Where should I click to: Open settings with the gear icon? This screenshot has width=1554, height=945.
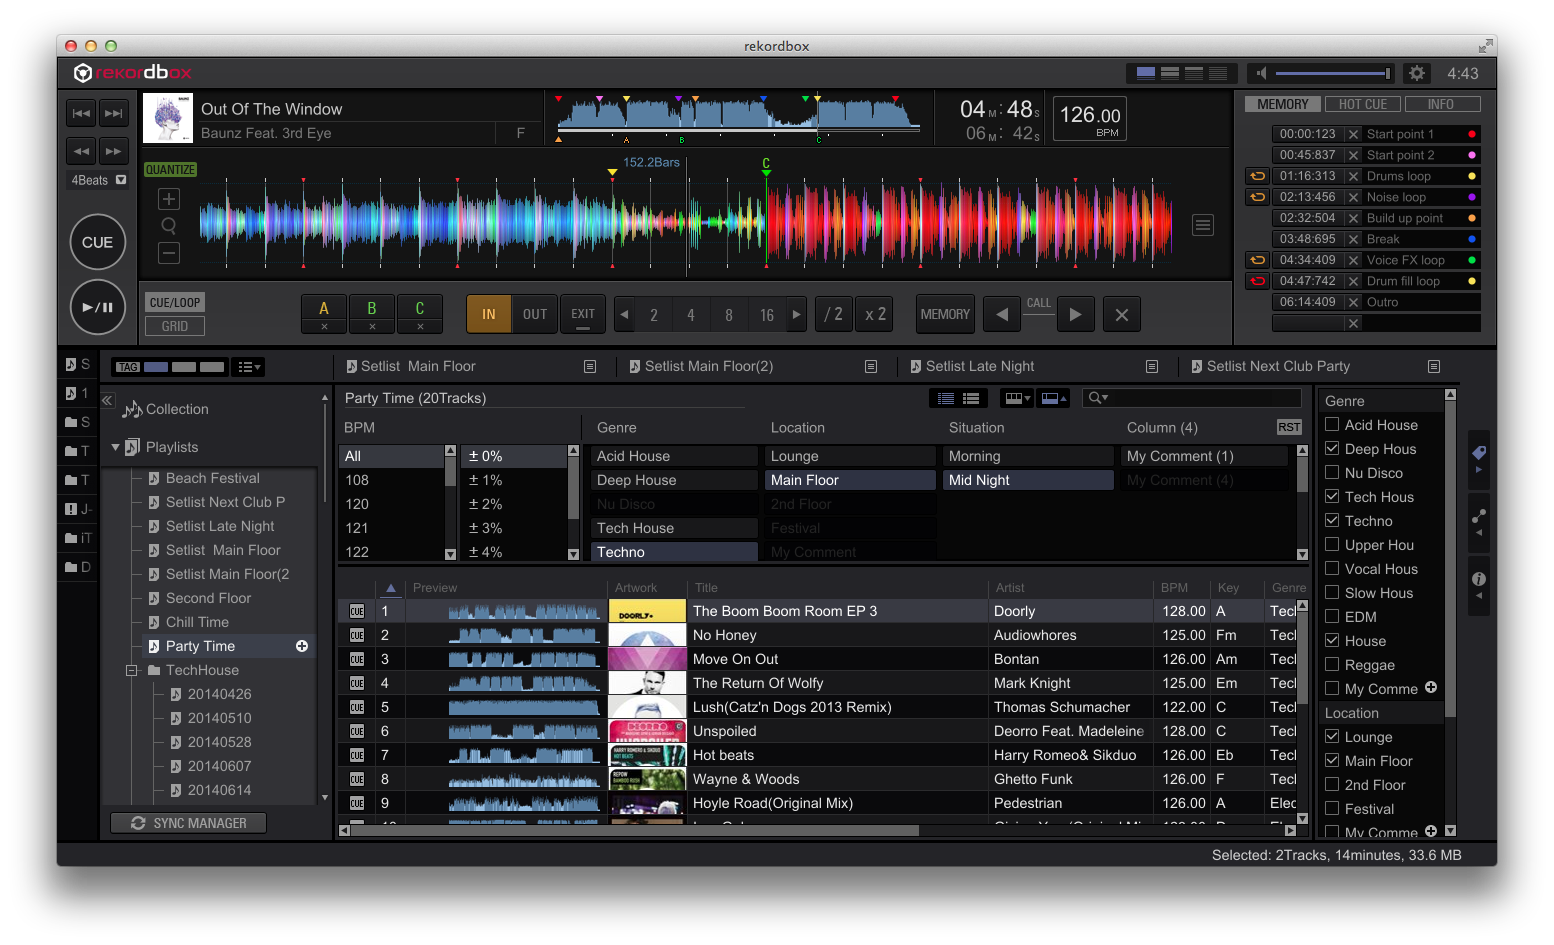1416,73
